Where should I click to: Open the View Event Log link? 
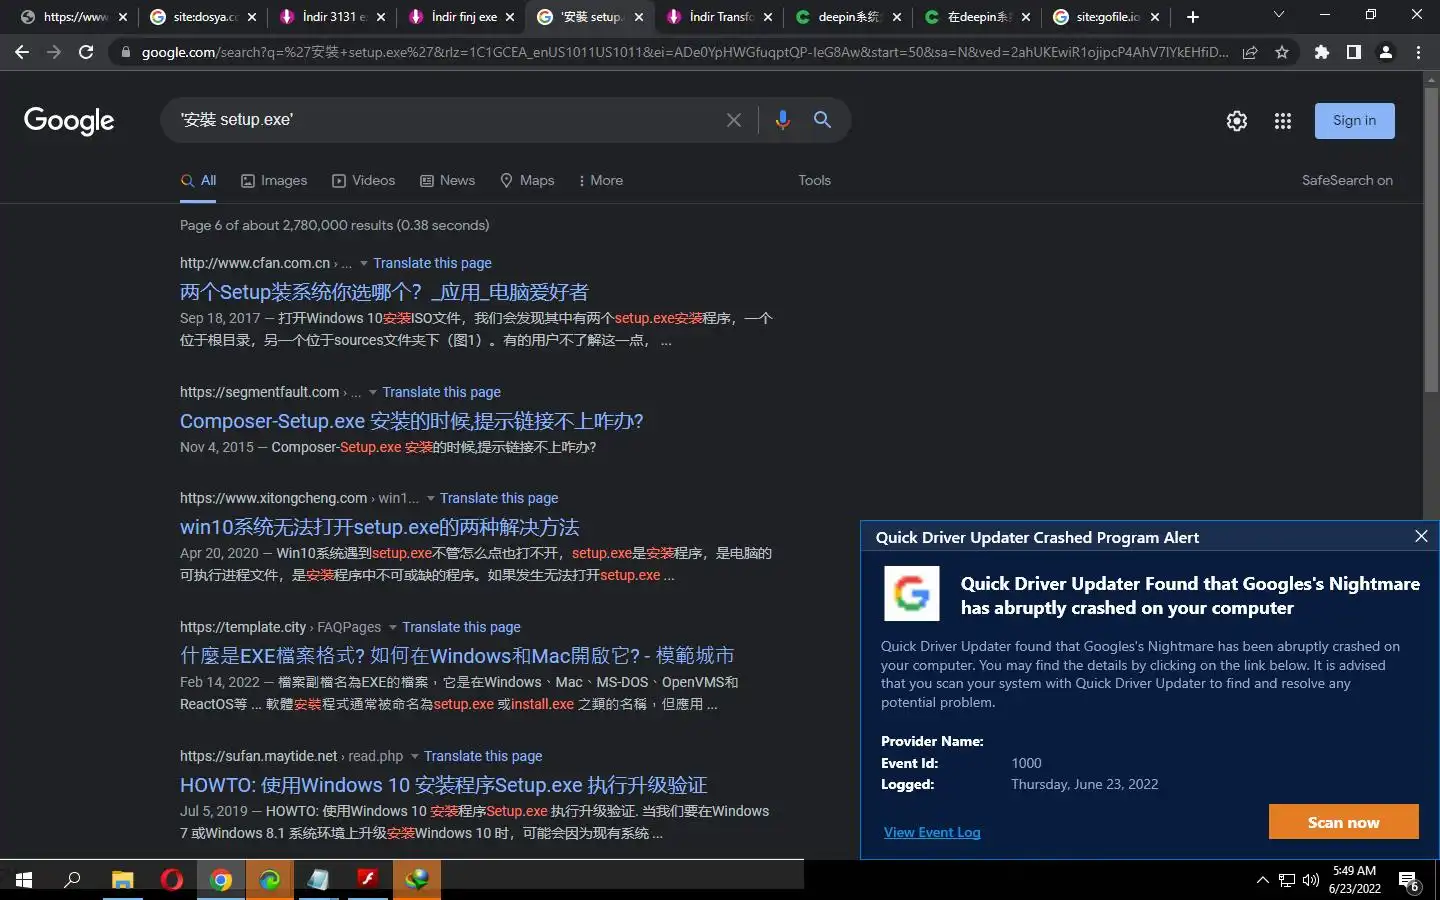pyautogui.click(x=932, y=832)
